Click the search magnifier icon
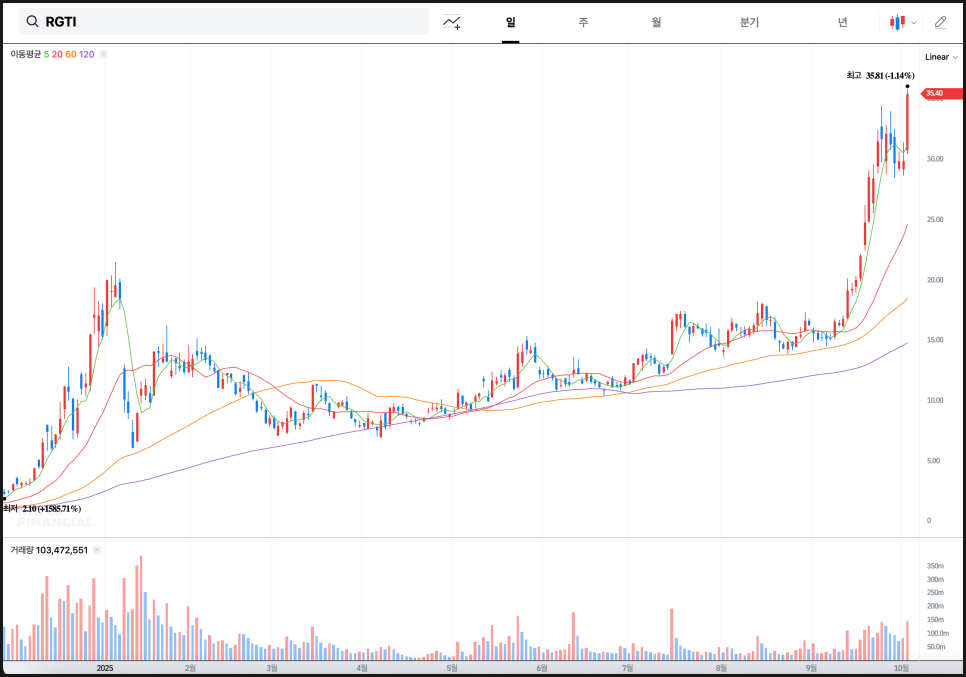This screenshot has height=677, width=966. pos(33,22)
